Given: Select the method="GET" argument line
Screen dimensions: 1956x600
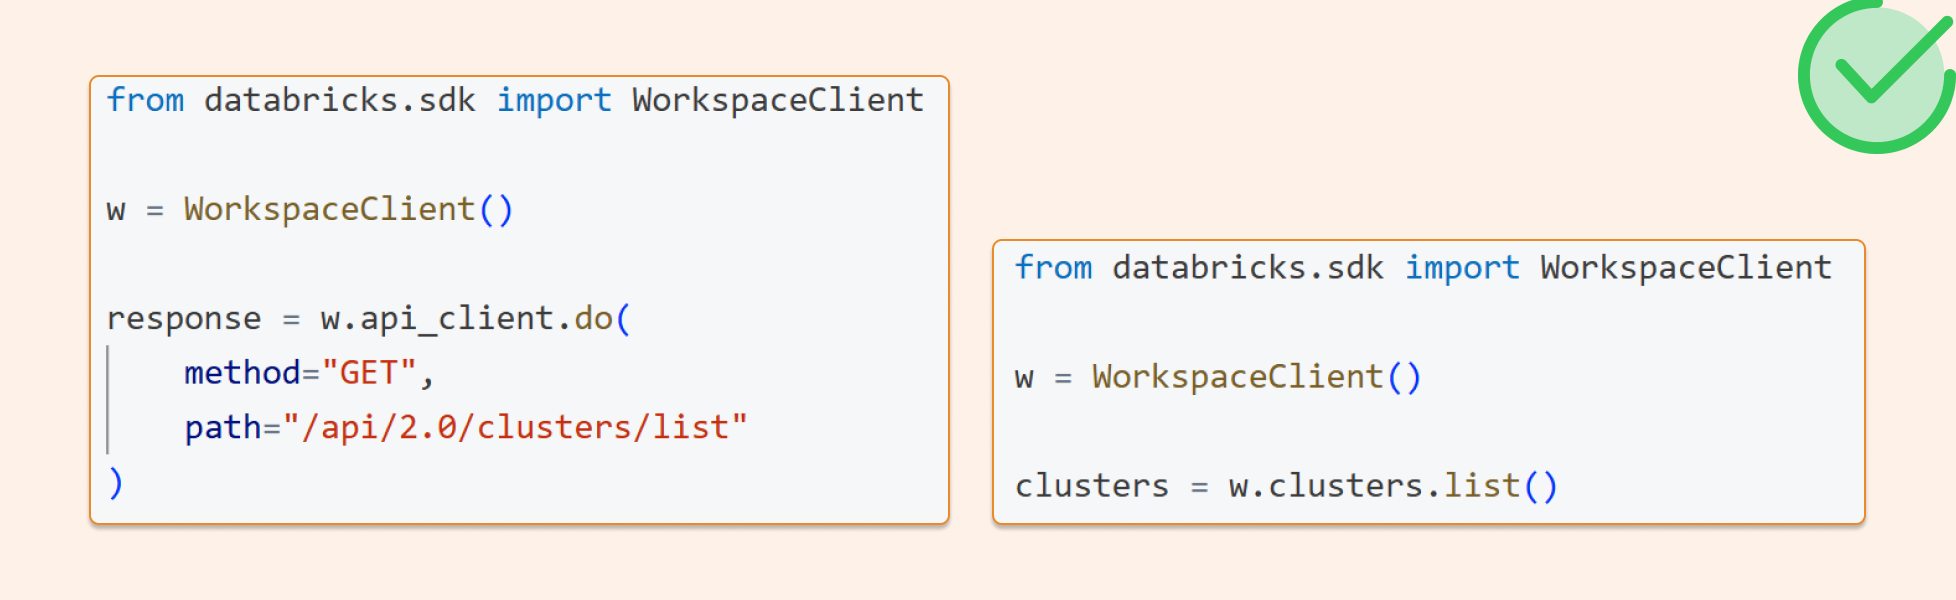Looking at the screenshot, I should coord(309,373).
